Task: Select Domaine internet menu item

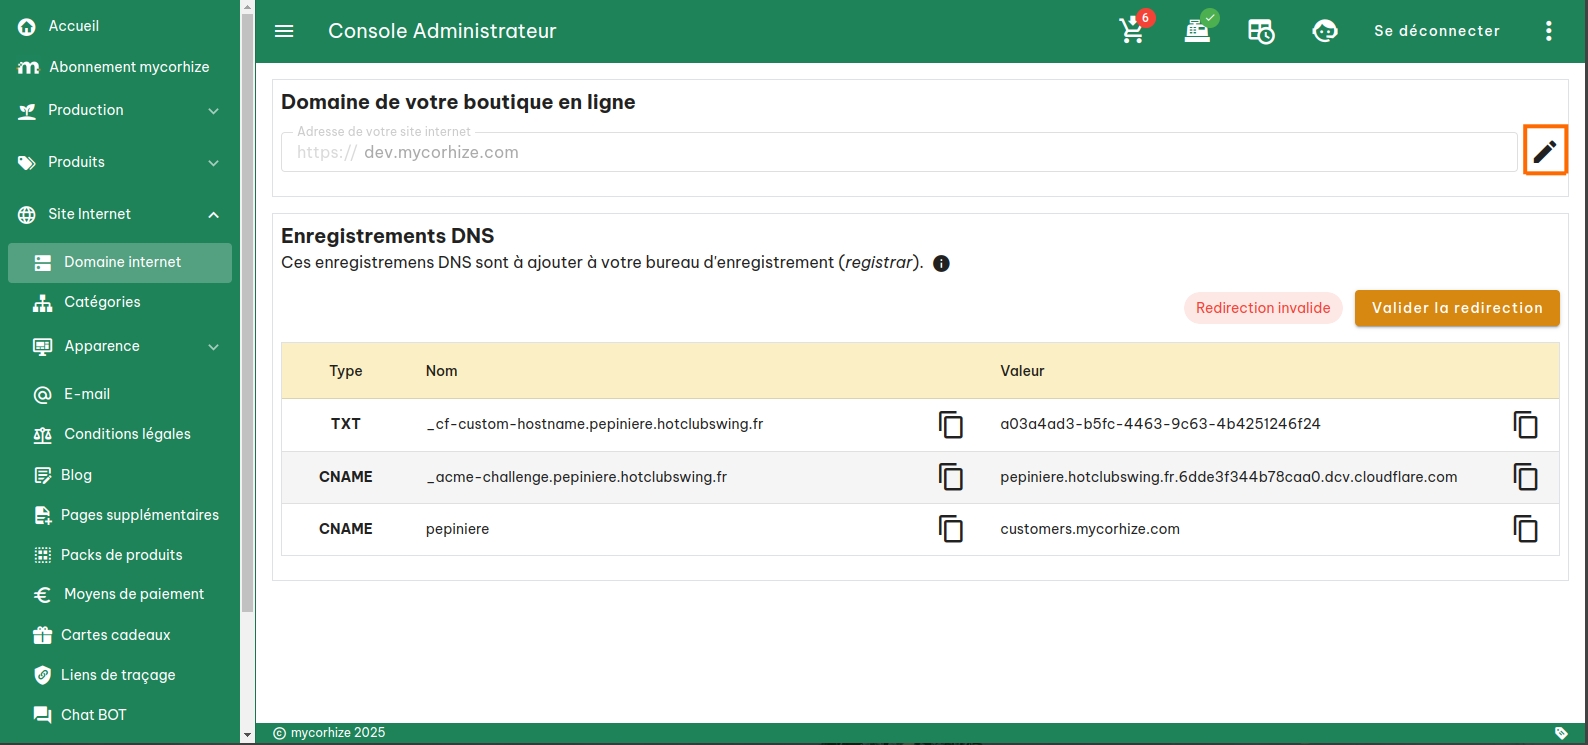Action: point(120,262)
